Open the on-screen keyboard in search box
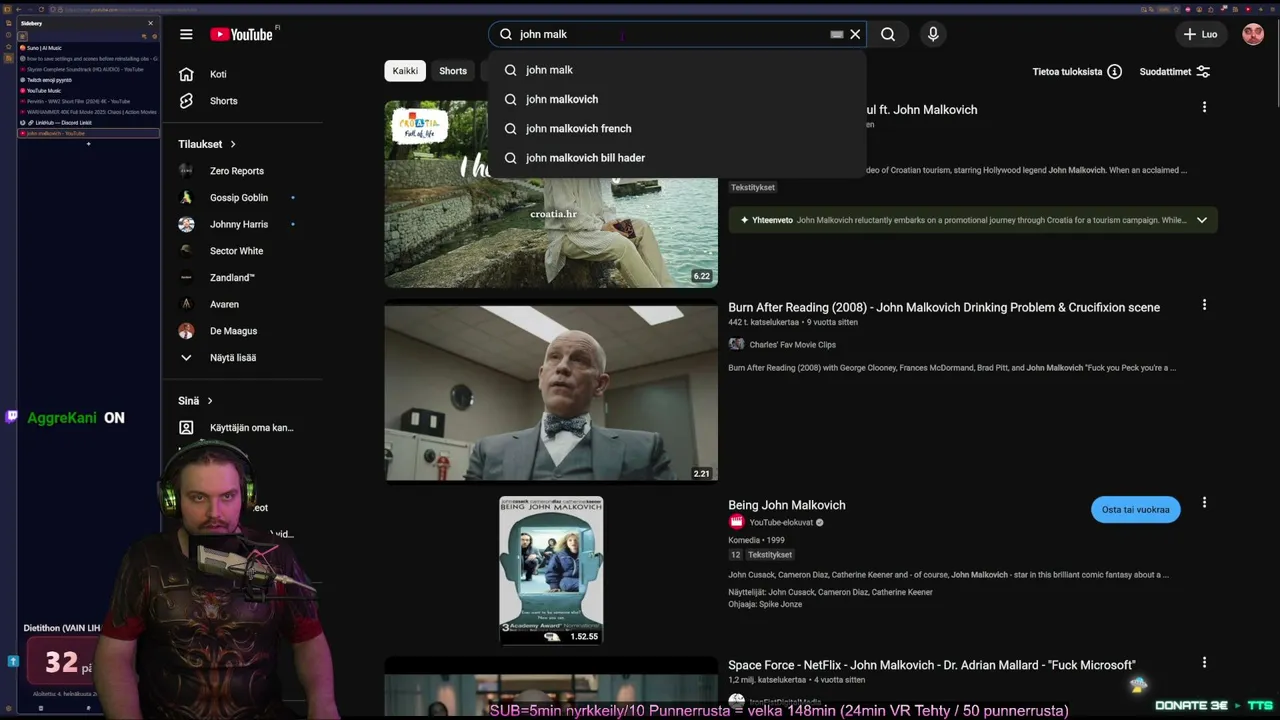Screen dimensions: 1280x720 click(x=837, y=34)
